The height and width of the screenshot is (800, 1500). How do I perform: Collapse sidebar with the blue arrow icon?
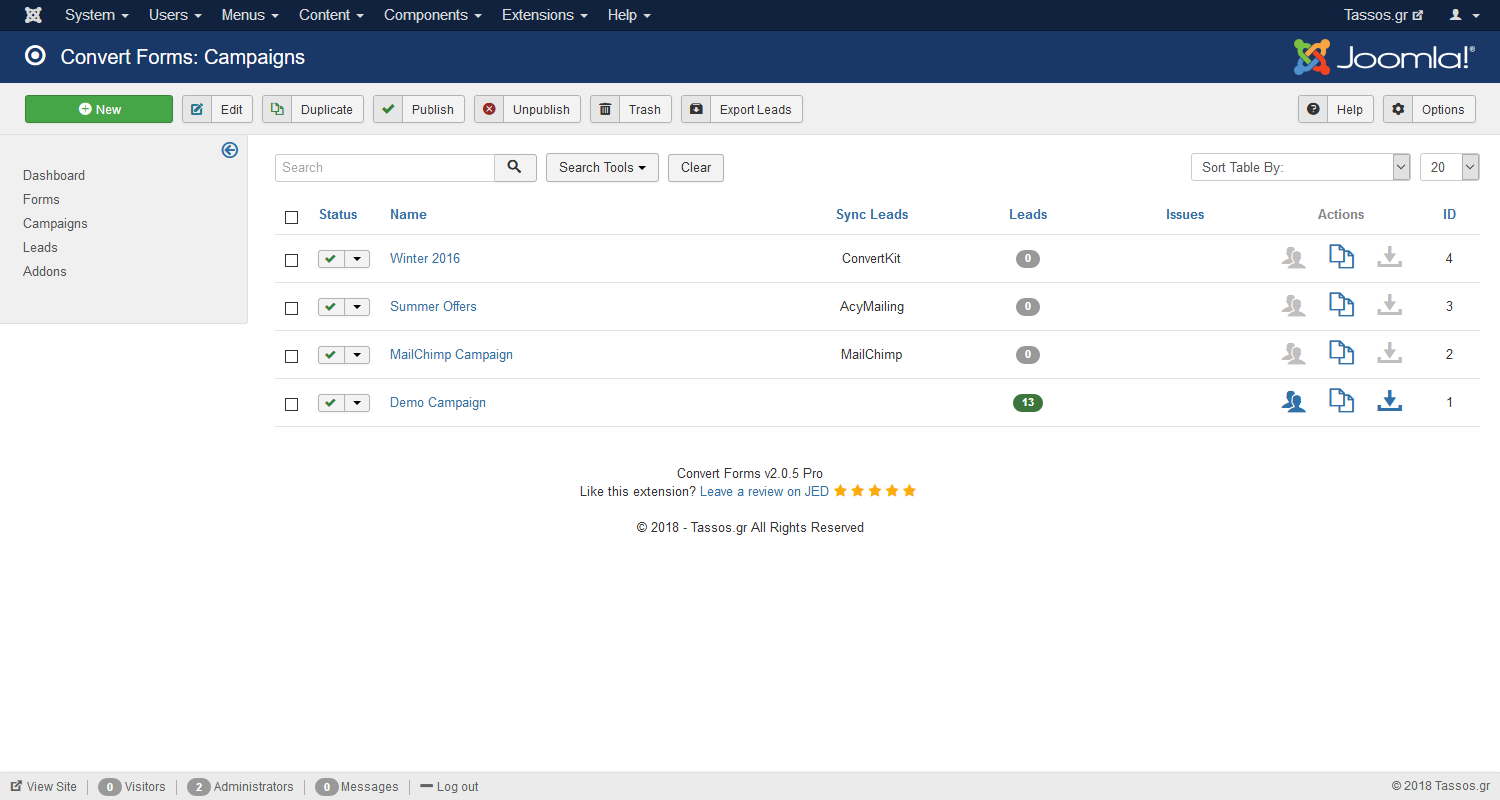(x=230, y=150)
